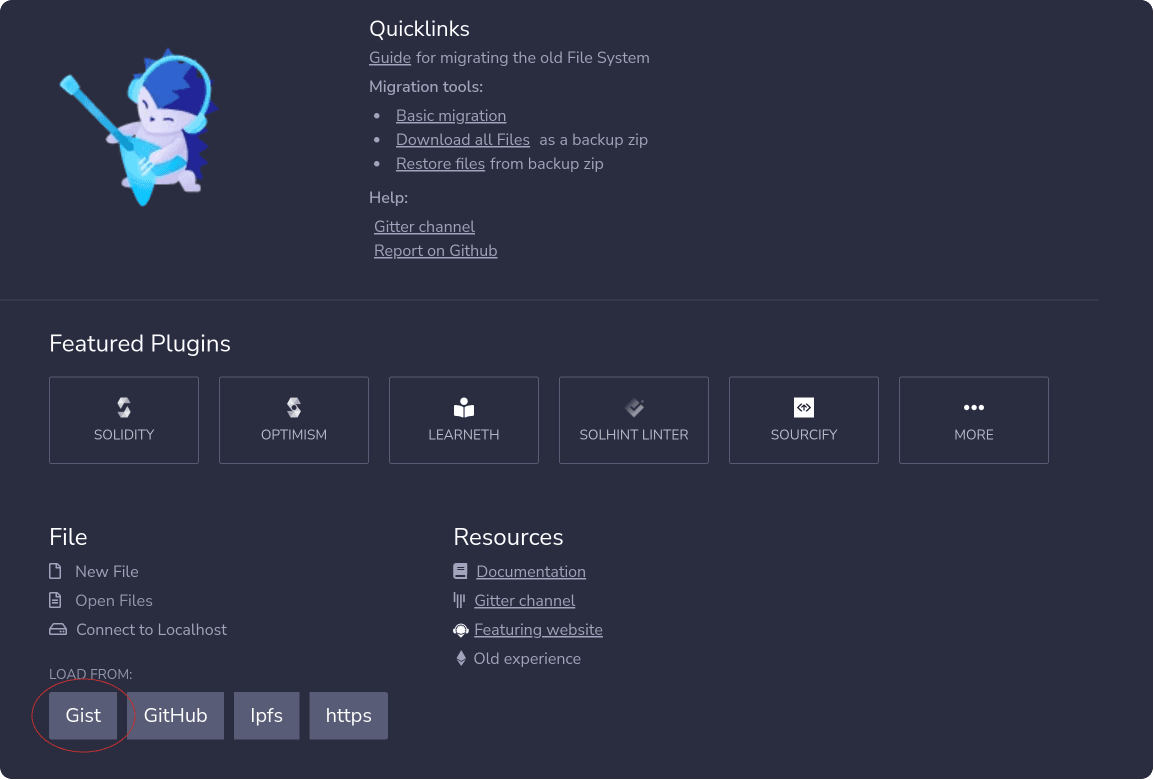Screen dimensions: 1154x780
Task: Click the LEARNETH plugin label
Action: click(x=464, y=435)
